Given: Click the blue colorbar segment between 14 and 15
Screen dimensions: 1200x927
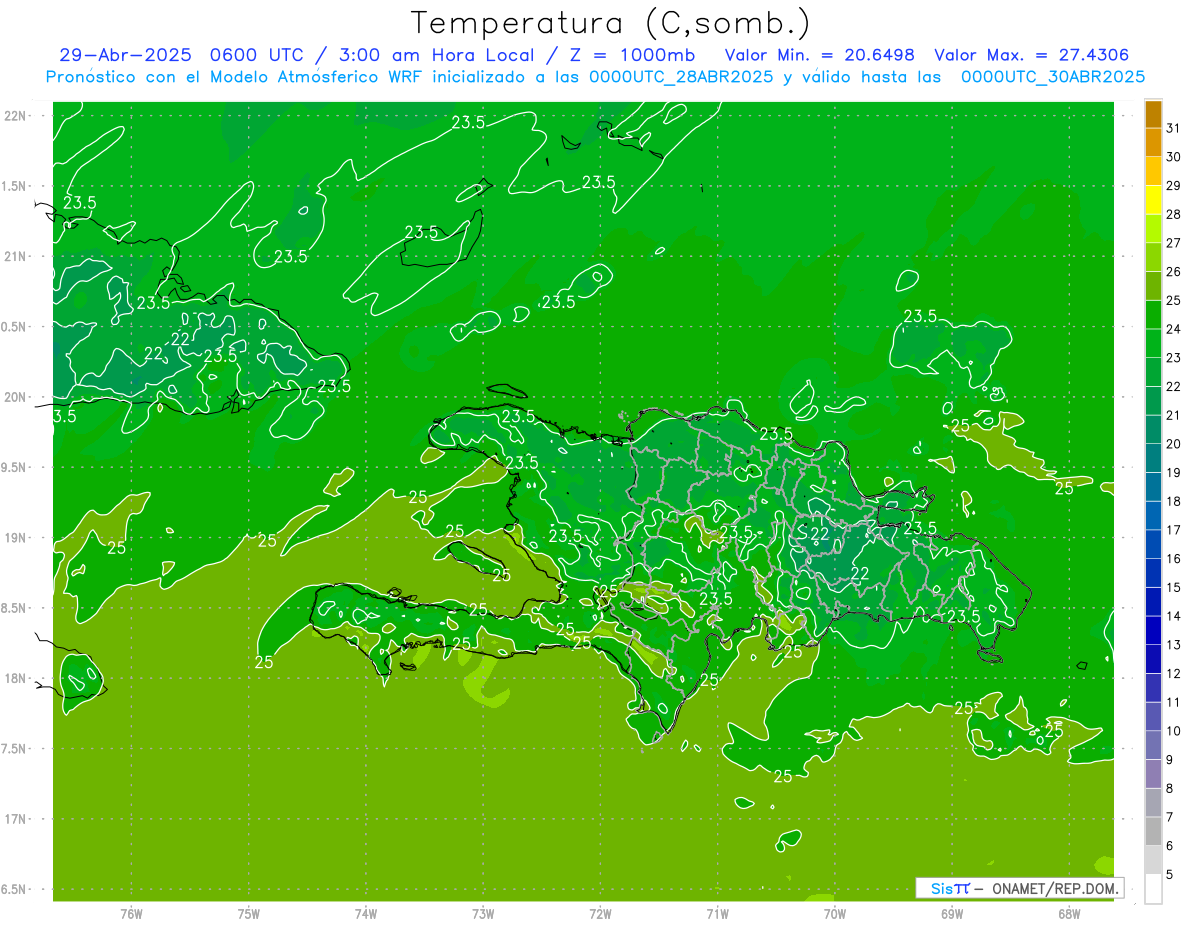Looking at the screenshot, I should [x=1153, y=602].
